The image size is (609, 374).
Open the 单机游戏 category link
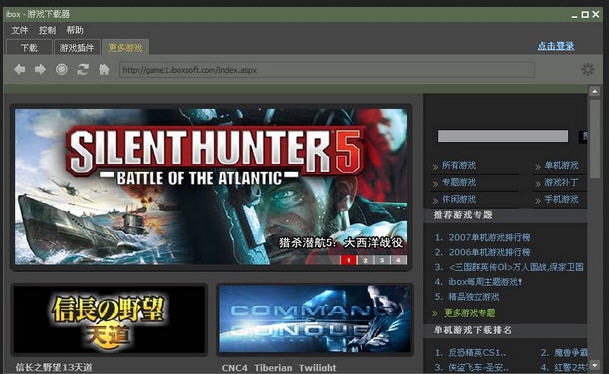pyautogui.click(x=561, y=165)
